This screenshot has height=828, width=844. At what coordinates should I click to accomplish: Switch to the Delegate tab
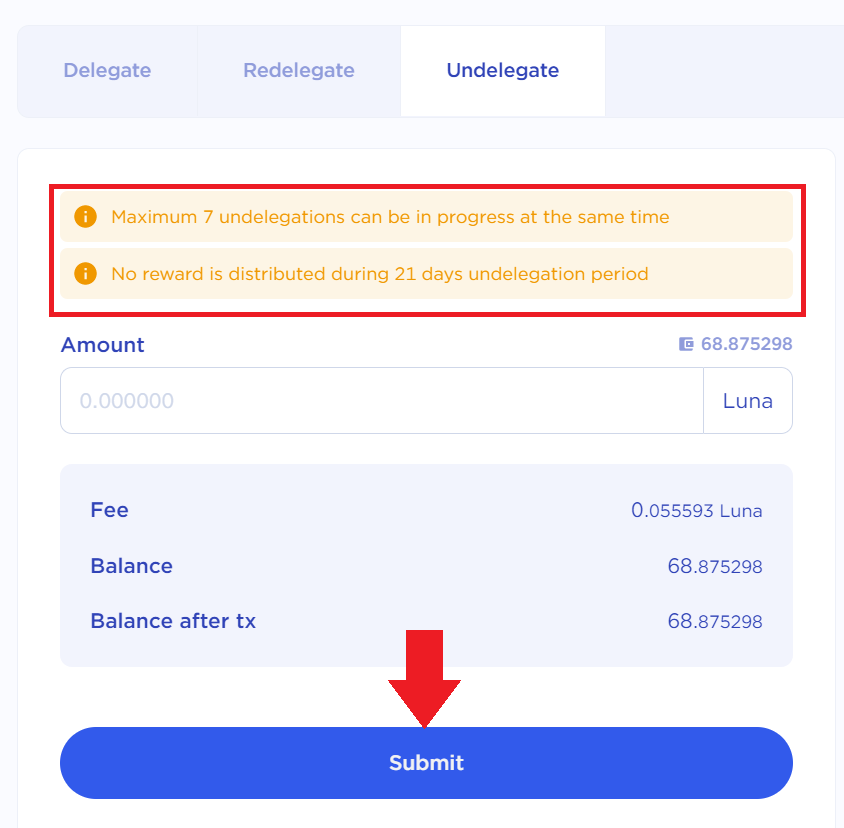click(x=107, y=71)
